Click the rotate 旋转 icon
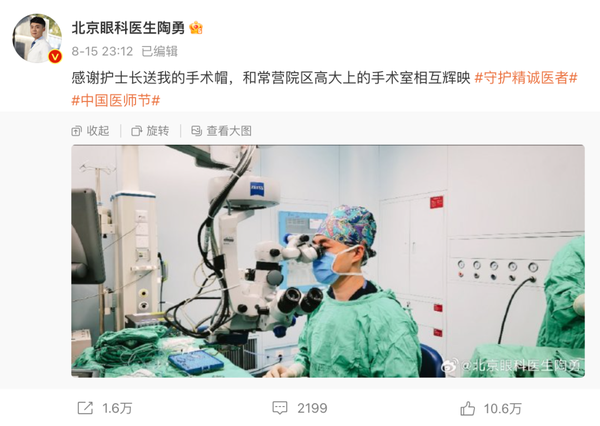600x426 pixels. click(137, 131)
